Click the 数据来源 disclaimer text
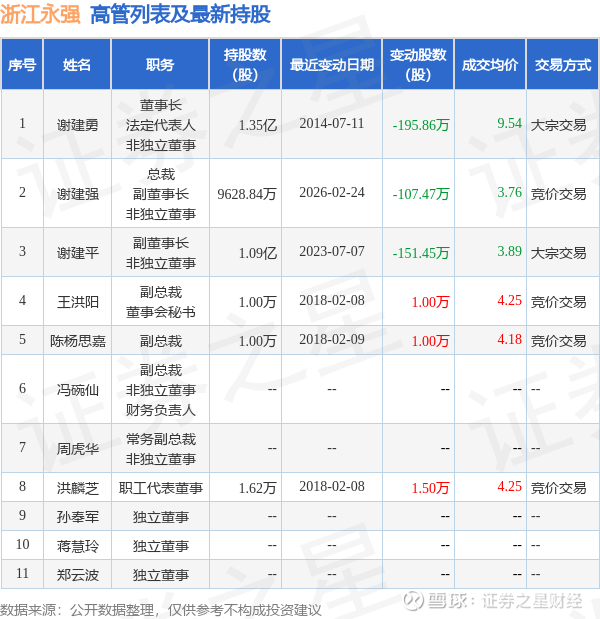 [161, 610]
